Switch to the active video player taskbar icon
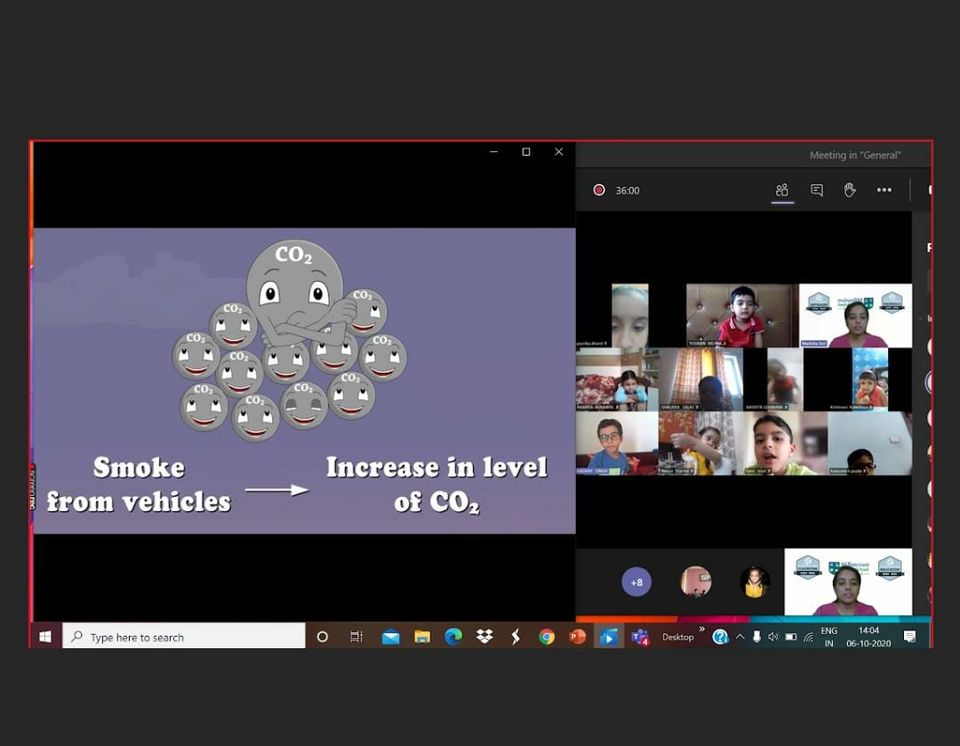The height and width of the screenshot is (746, 960). (609, 638)
